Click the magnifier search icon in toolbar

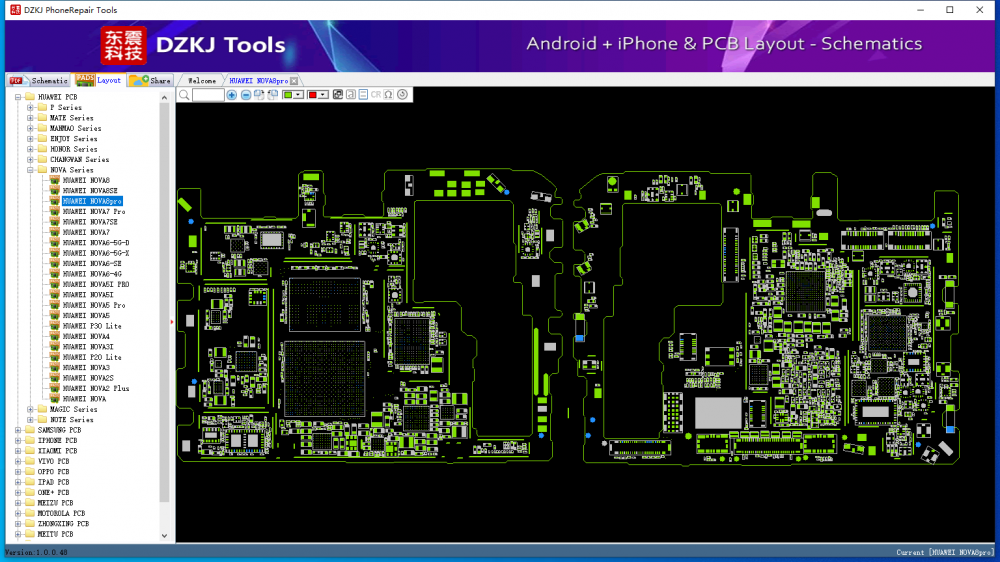point(184,95)
